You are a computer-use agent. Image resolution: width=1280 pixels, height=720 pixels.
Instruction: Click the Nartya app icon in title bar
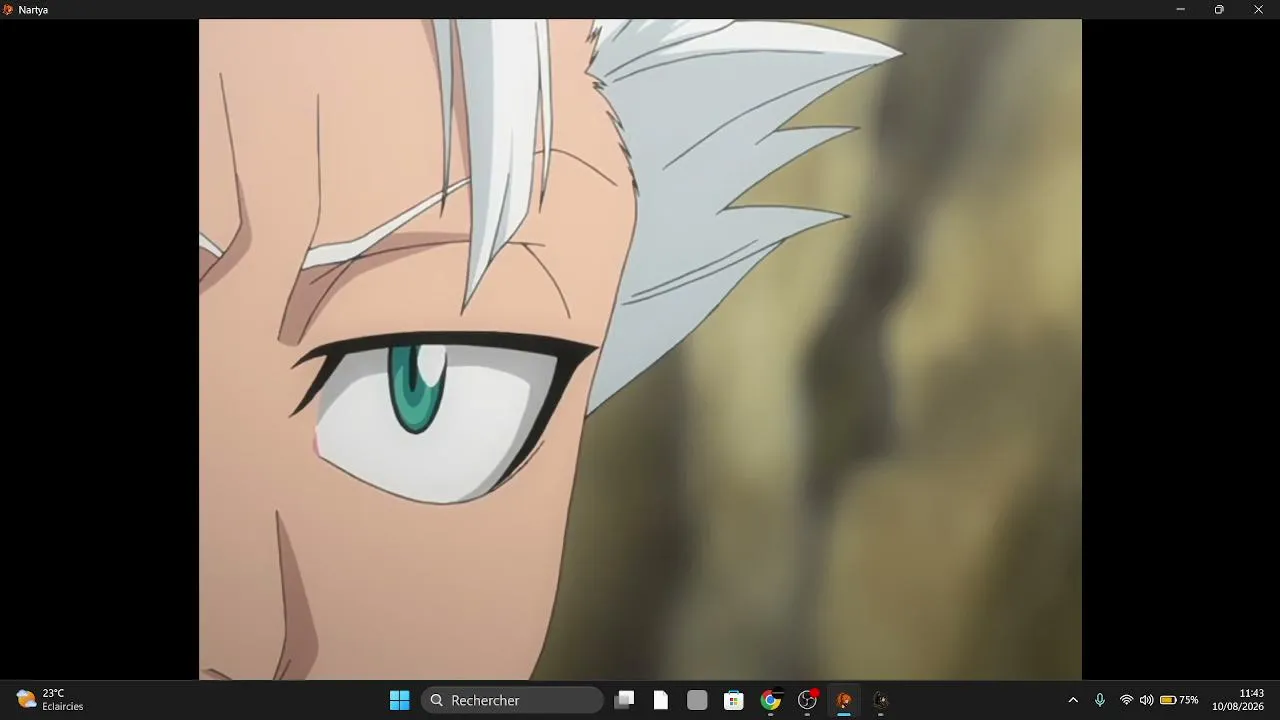8,9
